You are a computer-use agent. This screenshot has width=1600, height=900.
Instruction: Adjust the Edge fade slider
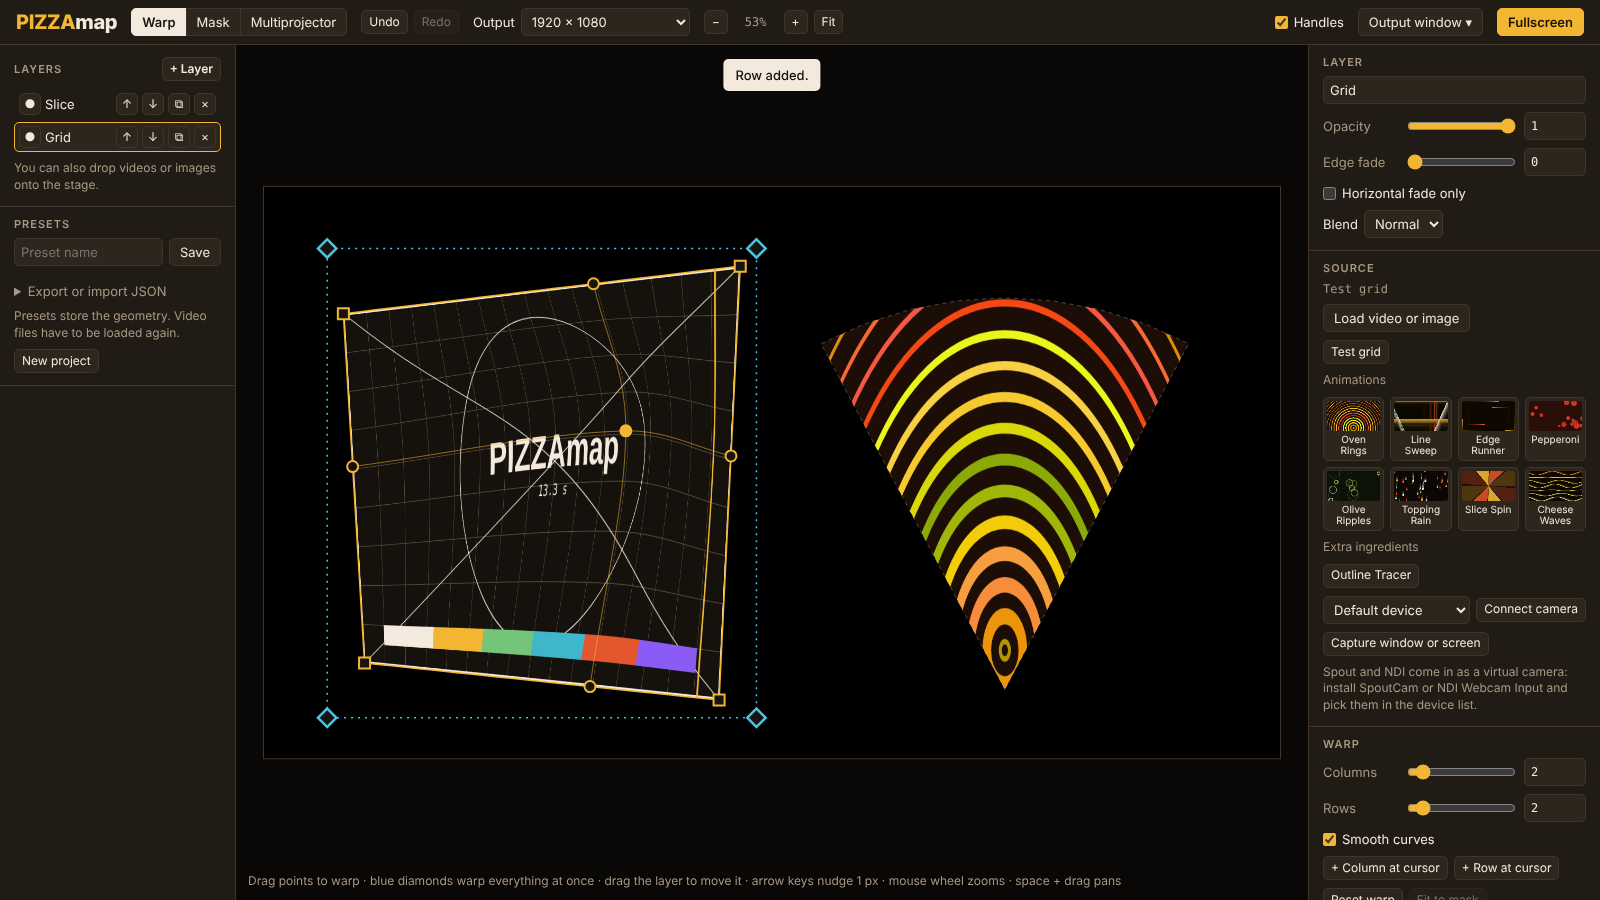tap(1461, 162)
